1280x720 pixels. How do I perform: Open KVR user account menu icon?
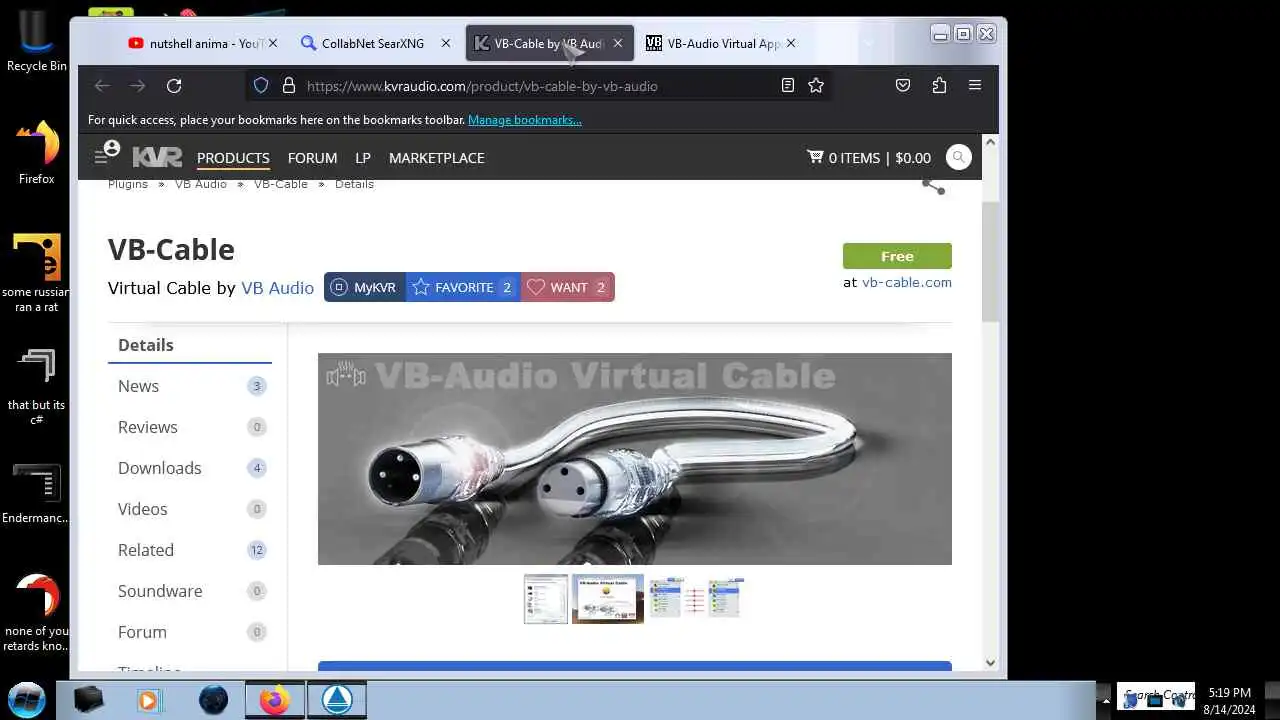[107, 153]
